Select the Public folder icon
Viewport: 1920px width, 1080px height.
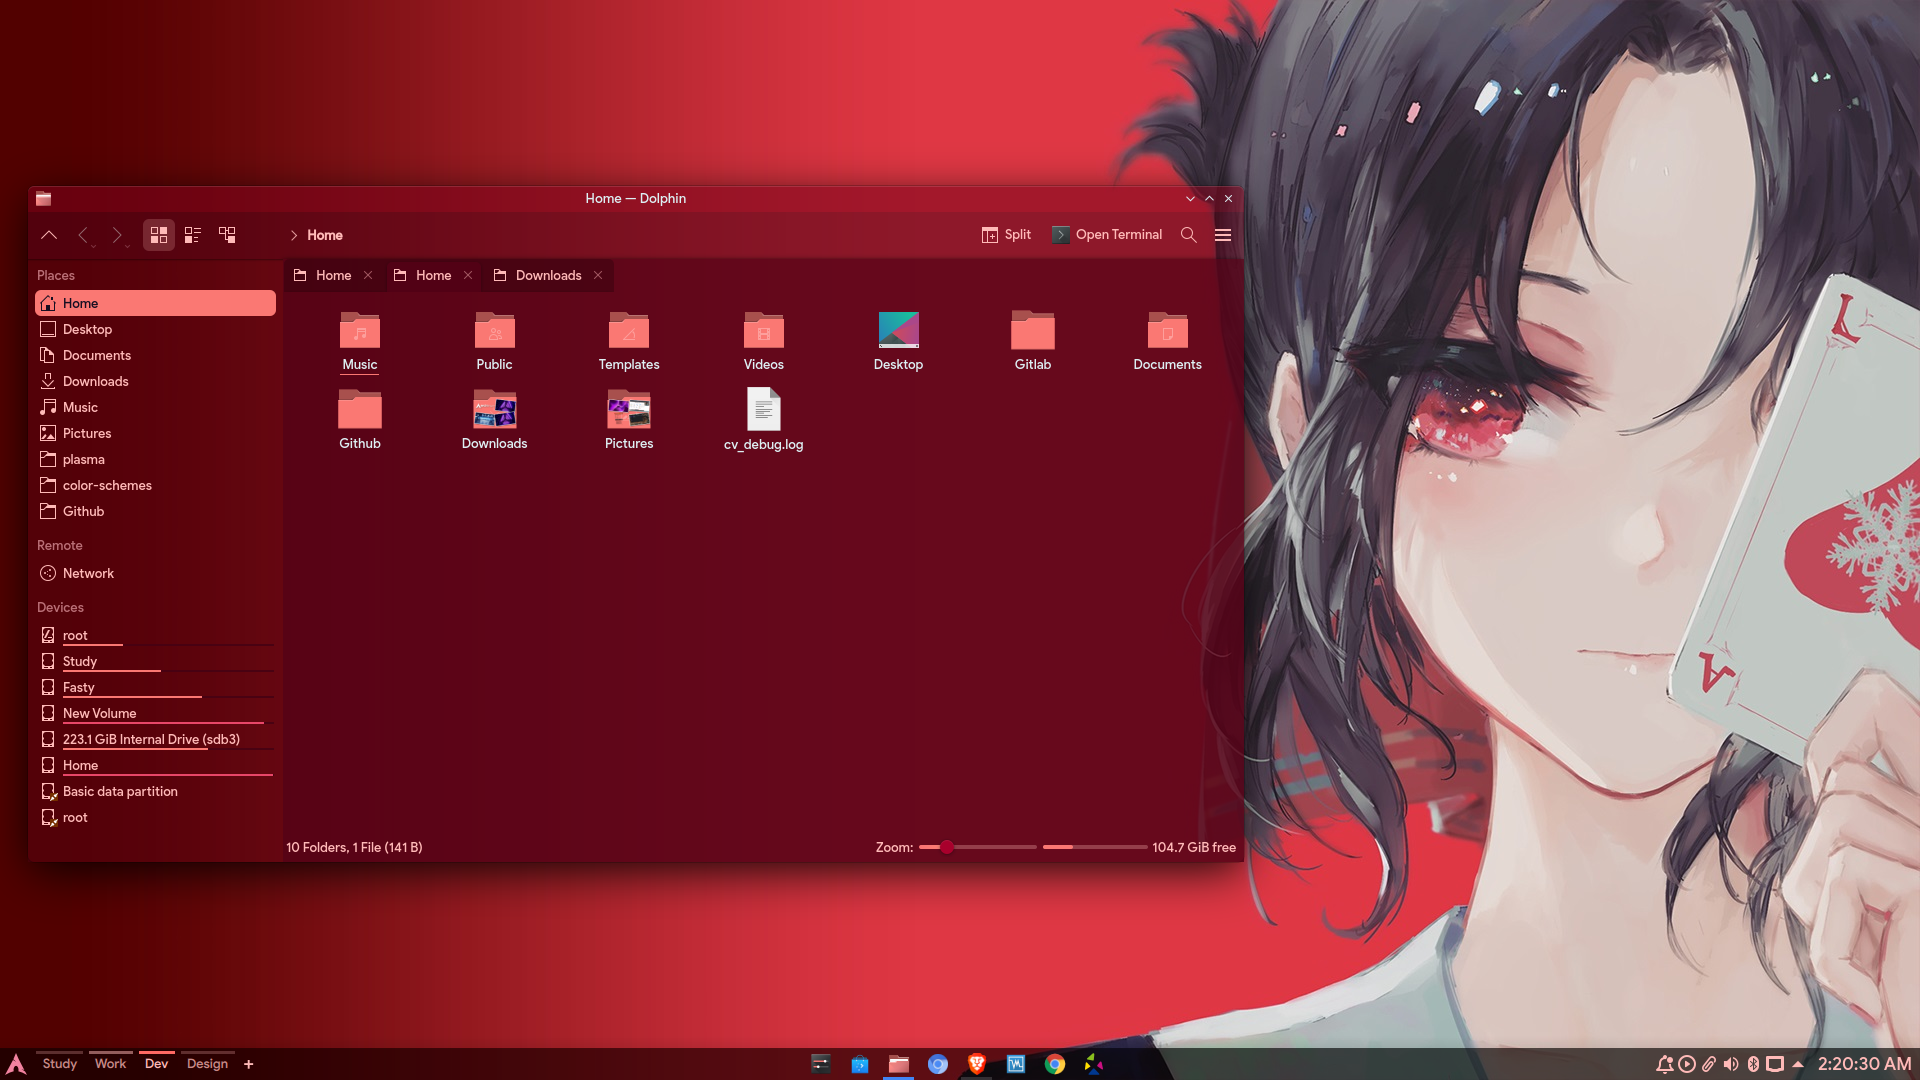[494, 330]
